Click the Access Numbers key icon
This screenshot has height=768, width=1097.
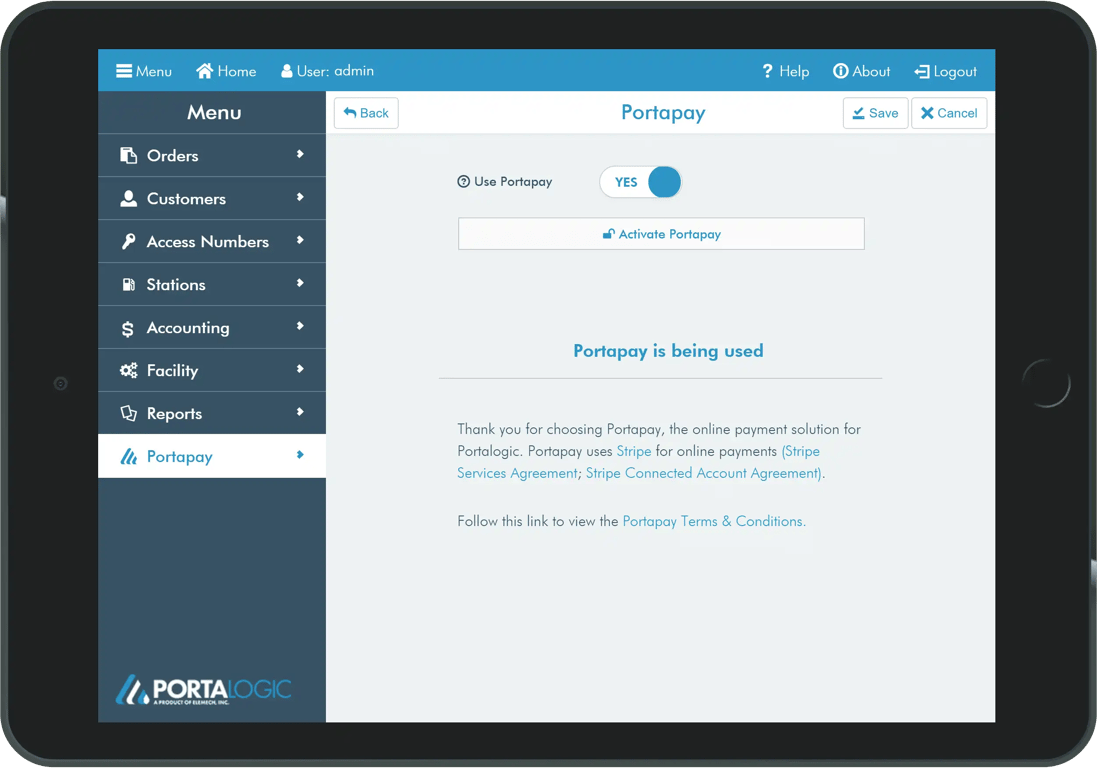(x=128, y=241)
